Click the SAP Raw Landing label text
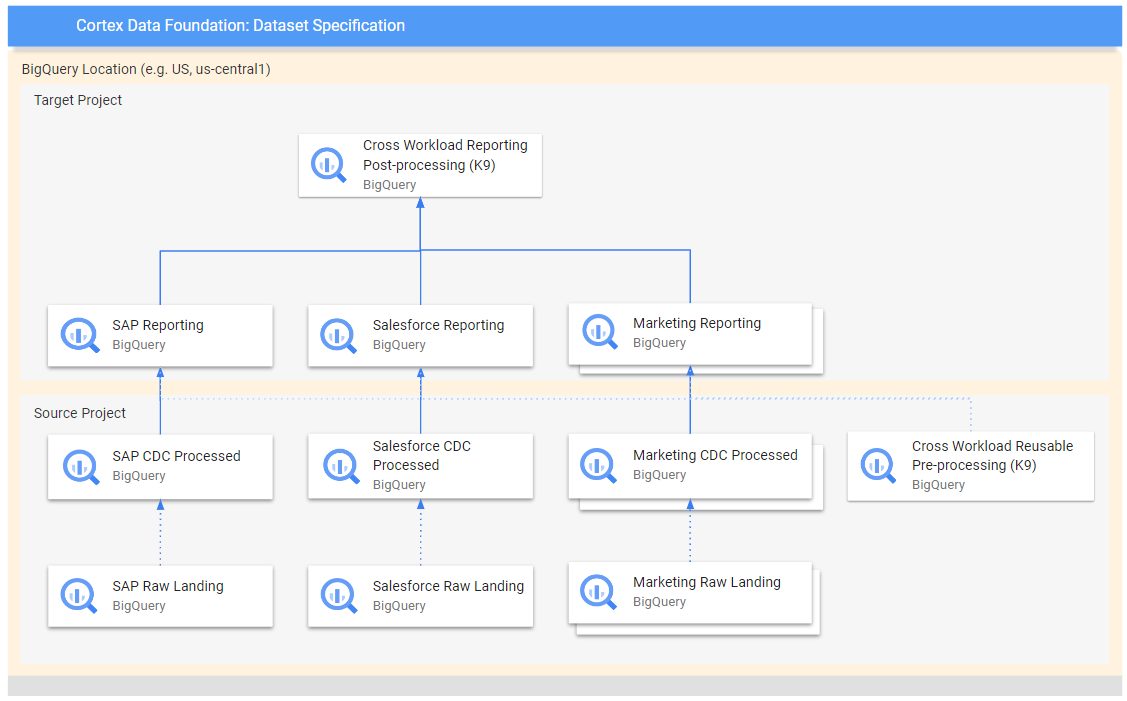Screen dimensions: 1127x701 click(x=168, y=586)
